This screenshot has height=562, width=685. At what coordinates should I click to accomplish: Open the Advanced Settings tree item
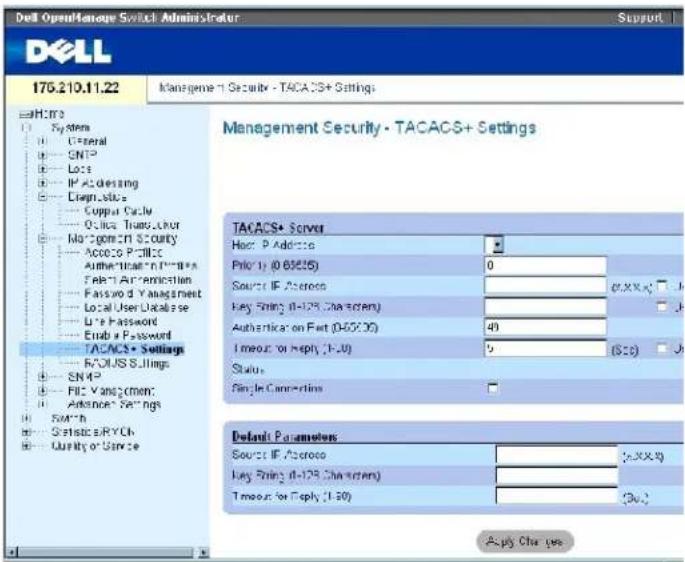point(114,405)
